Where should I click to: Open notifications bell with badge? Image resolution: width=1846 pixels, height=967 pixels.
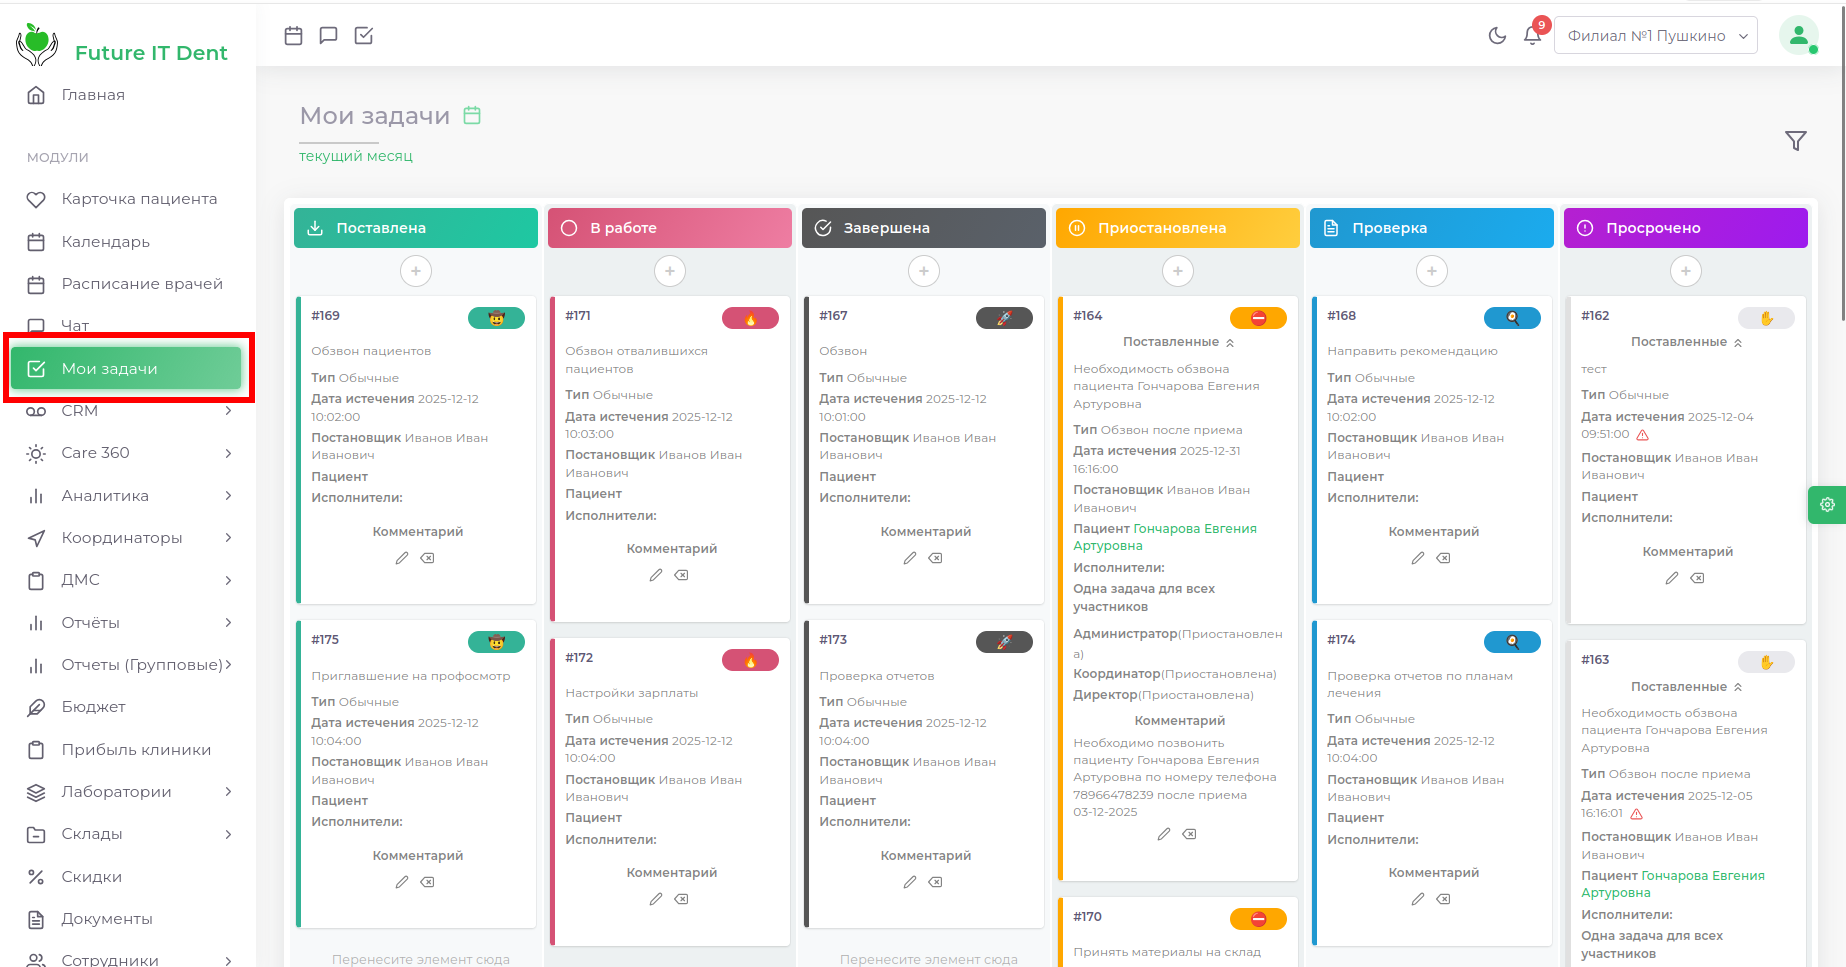tap(1532, 35)
